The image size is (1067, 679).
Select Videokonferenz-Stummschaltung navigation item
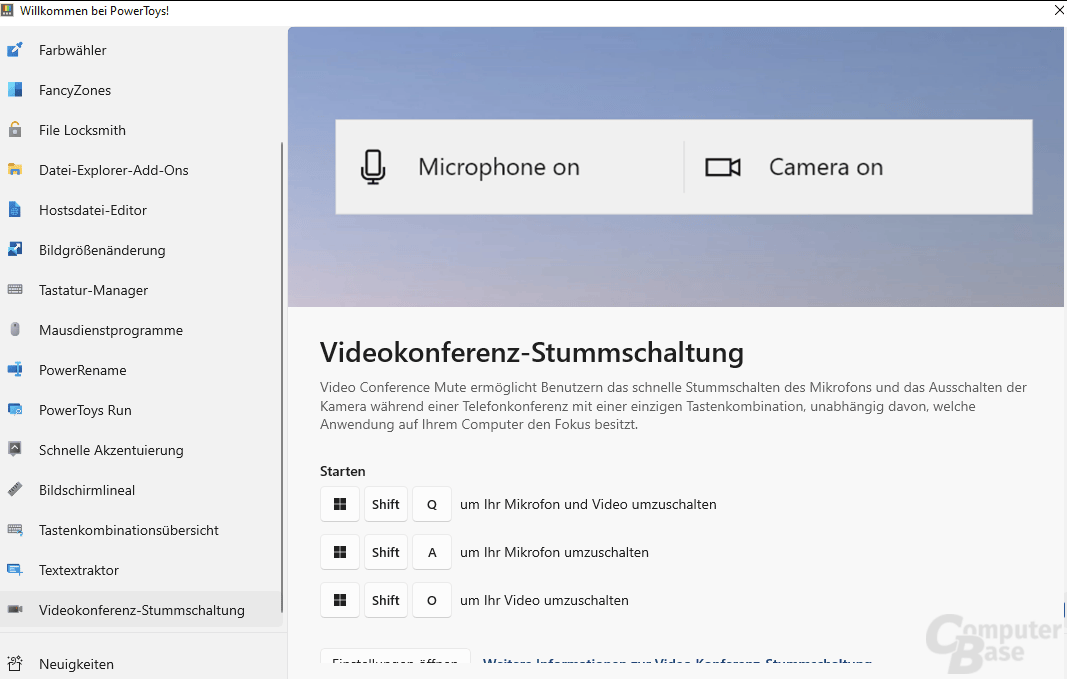coord(141,610)
